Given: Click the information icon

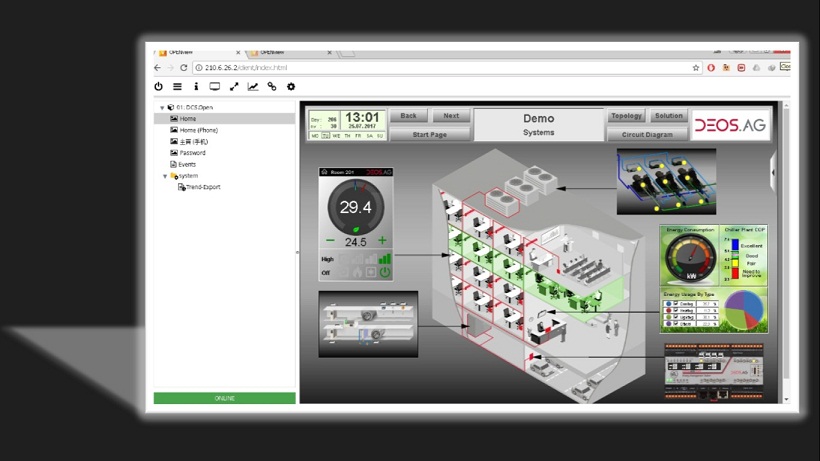Looking at the screenshot, I should coord(196,87).
